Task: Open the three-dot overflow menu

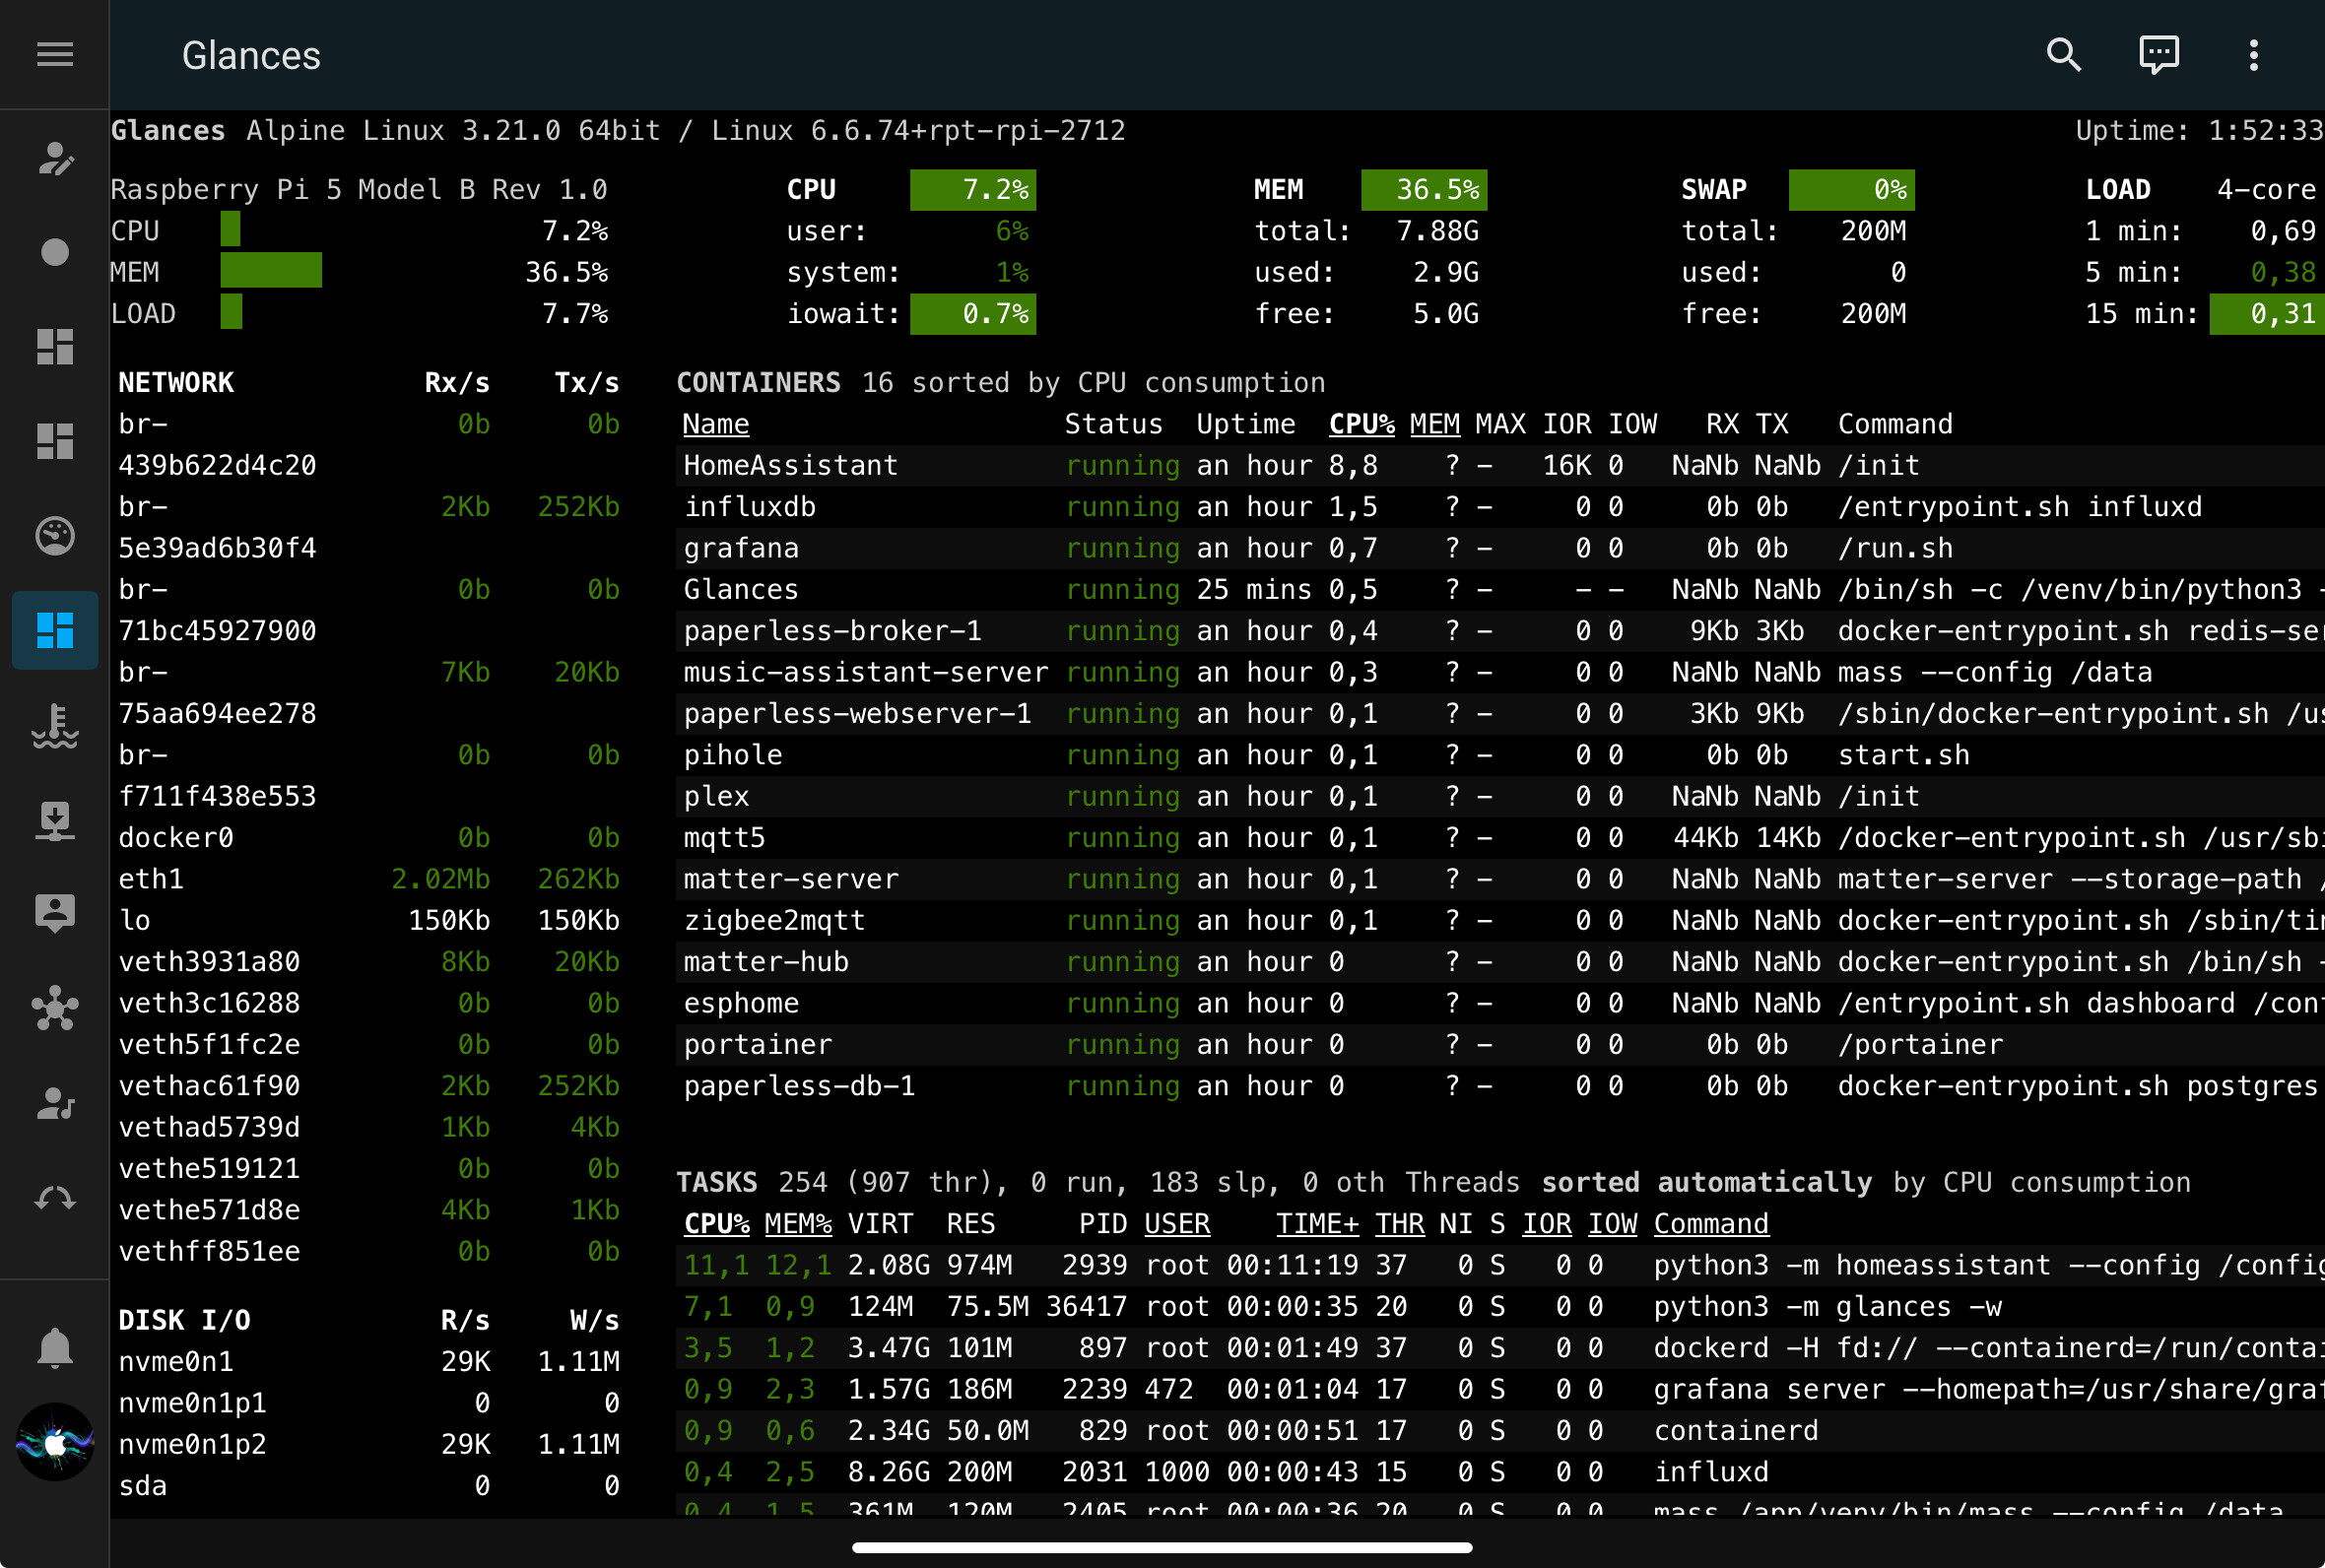Action: point(2253,54)
